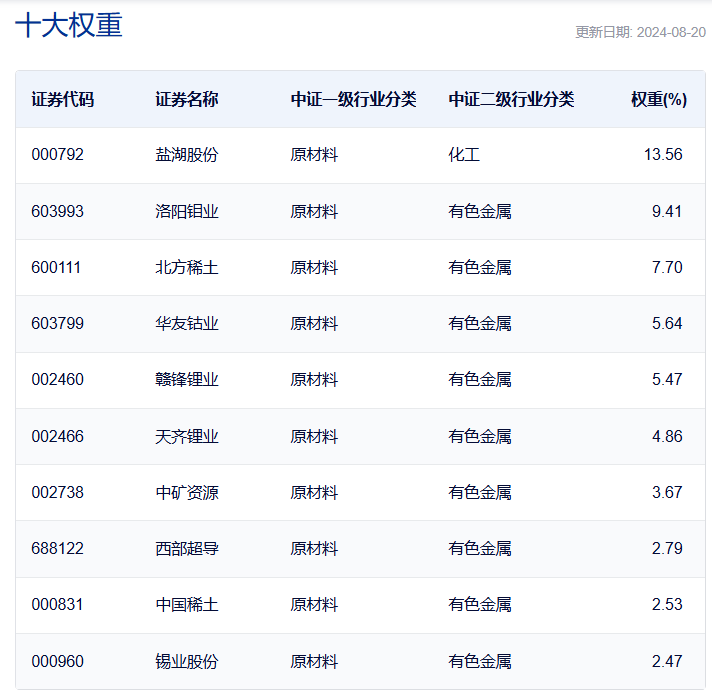
Task: Open the 西部超导 entry
Action: [187, 548]
